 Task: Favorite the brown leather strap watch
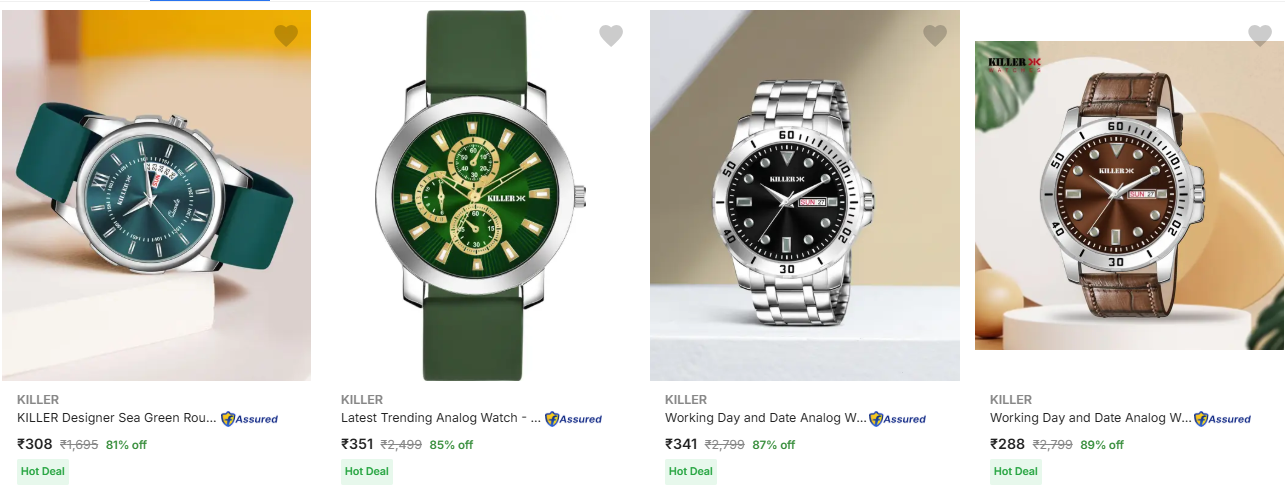1260,36
